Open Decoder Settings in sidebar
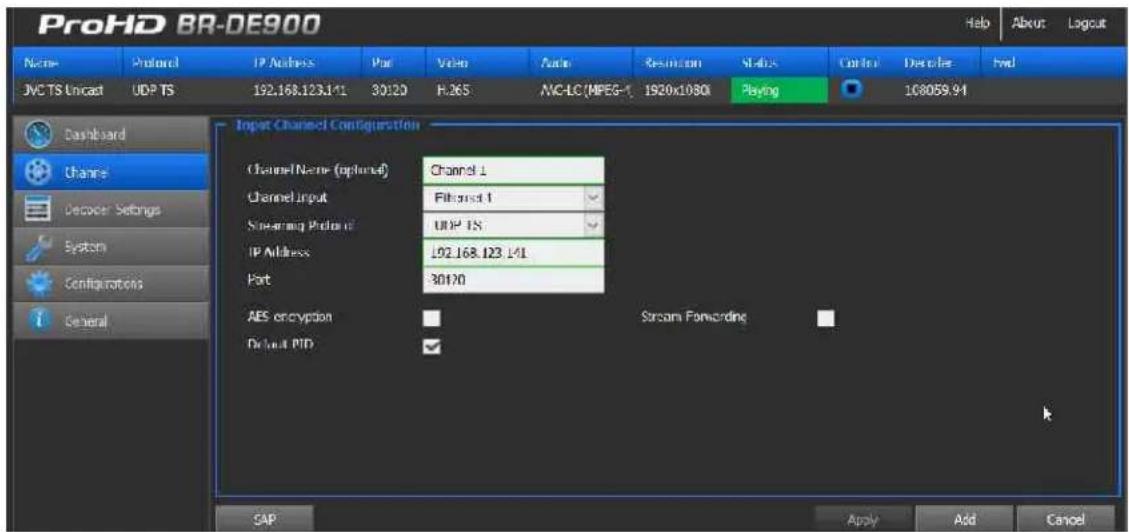Viewport: 1129px width, 532px height. 112,209
